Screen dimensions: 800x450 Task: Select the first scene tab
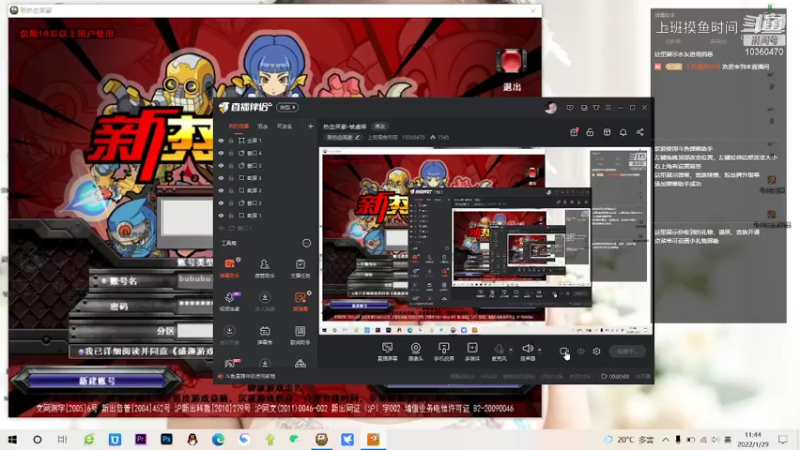pos(238,126)
